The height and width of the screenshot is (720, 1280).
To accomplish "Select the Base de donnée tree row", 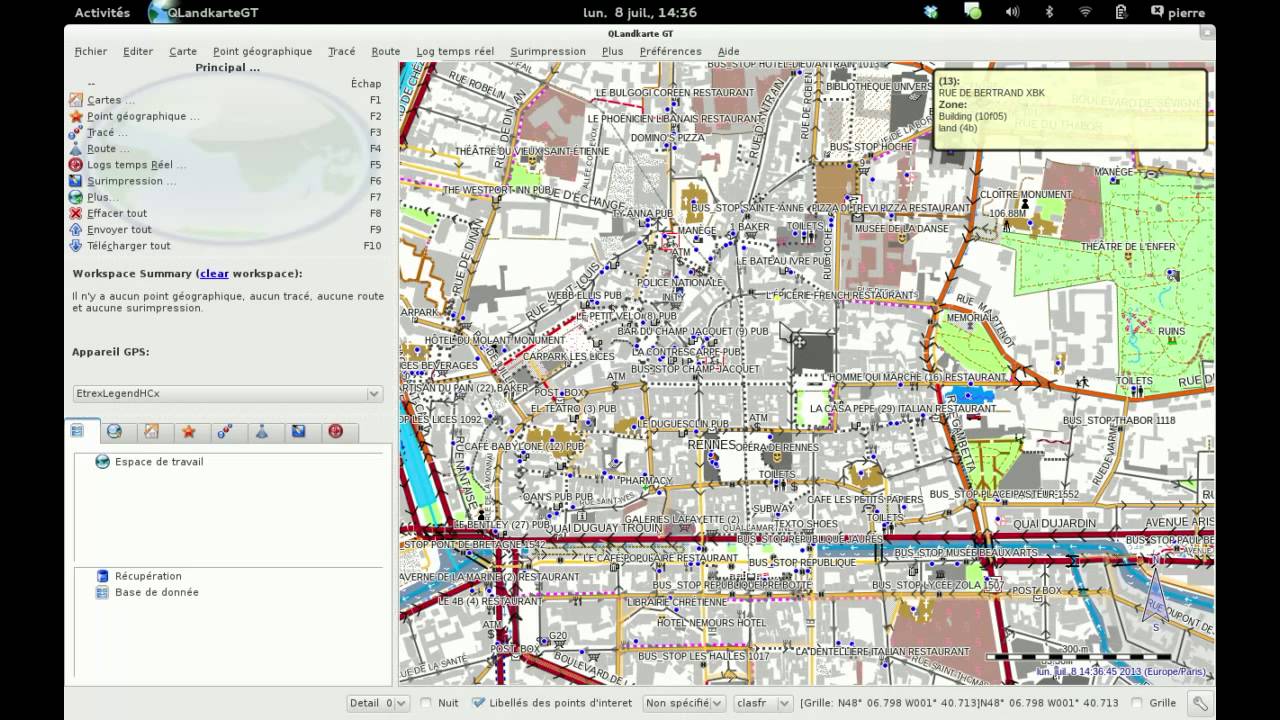I will pyautogui.click(x=228, y=592).
